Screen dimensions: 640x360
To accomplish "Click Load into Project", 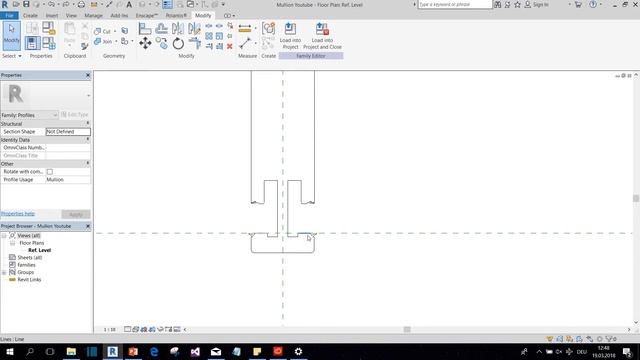I will pyautogui.click(x=290, y=36).
